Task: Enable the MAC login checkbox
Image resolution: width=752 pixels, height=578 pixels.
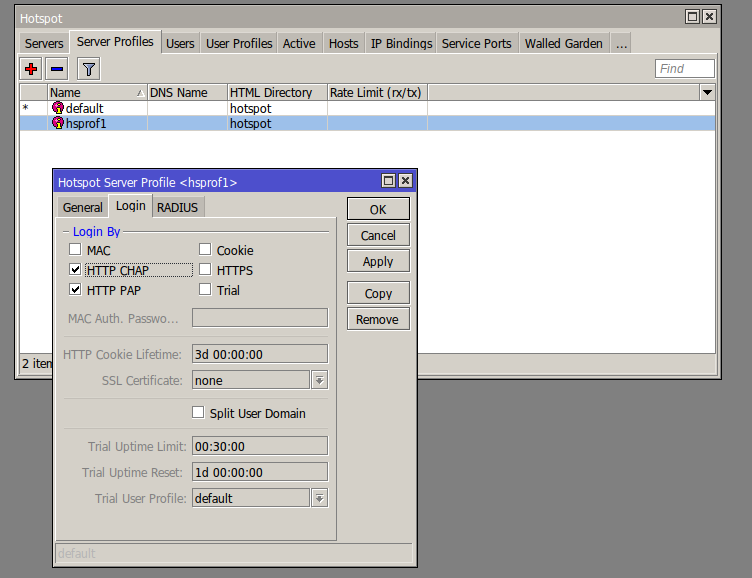Action: coord(76,250)
